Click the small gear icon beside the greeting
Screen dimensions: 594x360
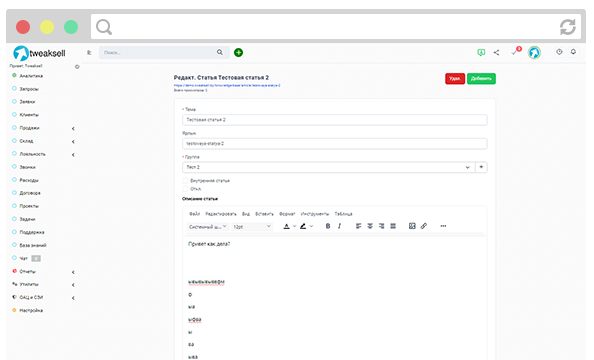pos(77,67)
